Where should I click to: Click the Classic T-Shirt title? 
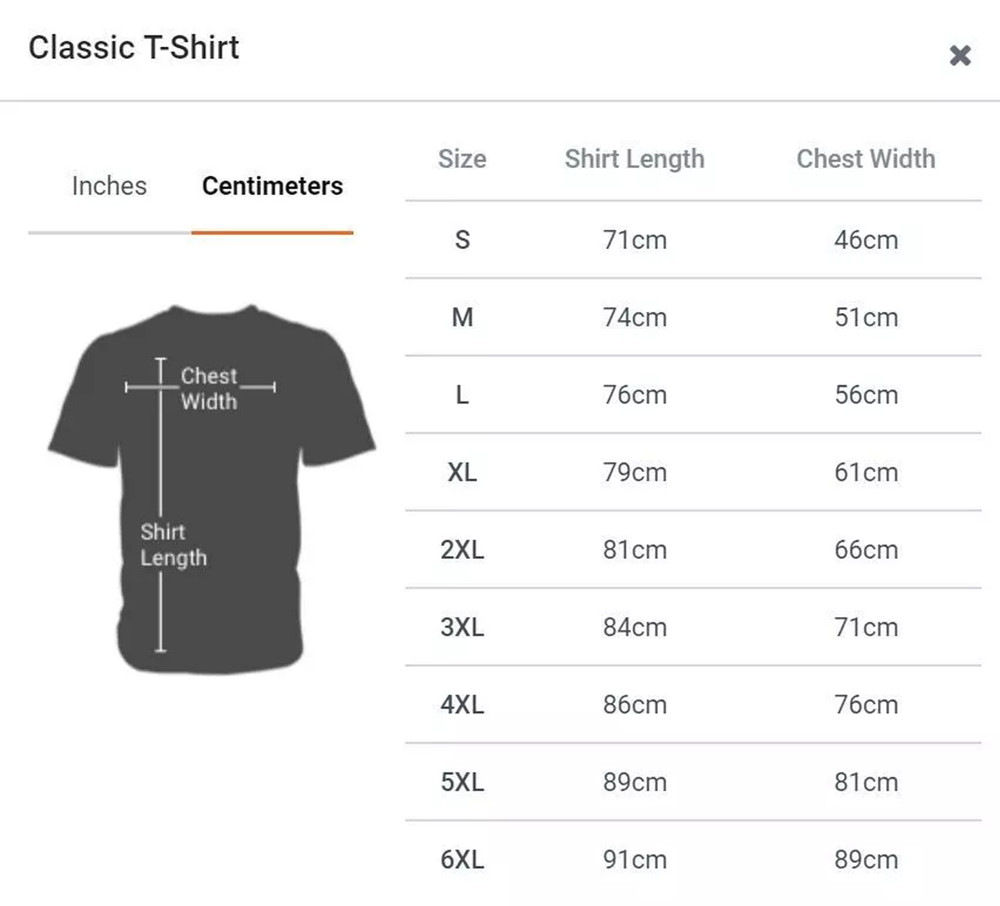tap(134, 47)
